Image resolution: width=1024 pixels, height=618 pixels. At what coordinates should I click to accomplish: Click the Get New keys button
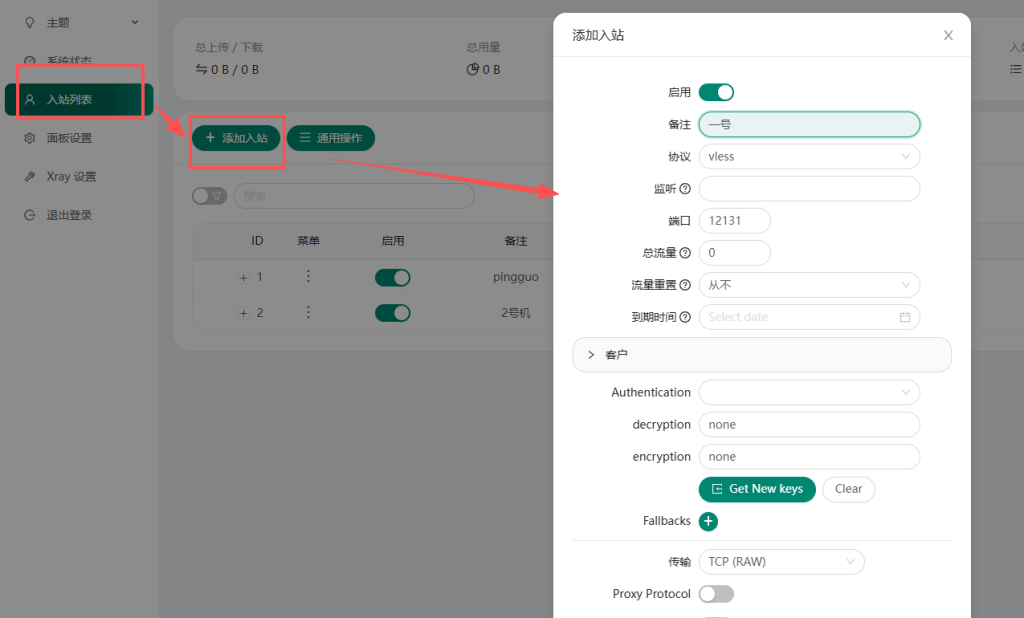[x=756, y=489]
